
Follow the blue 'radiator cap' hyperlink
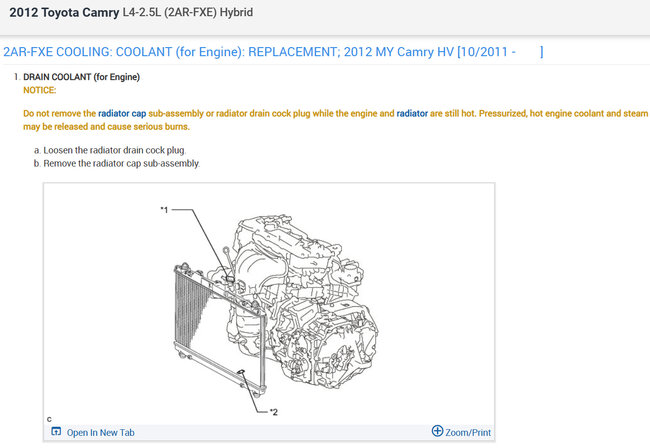tap(122, 114)
